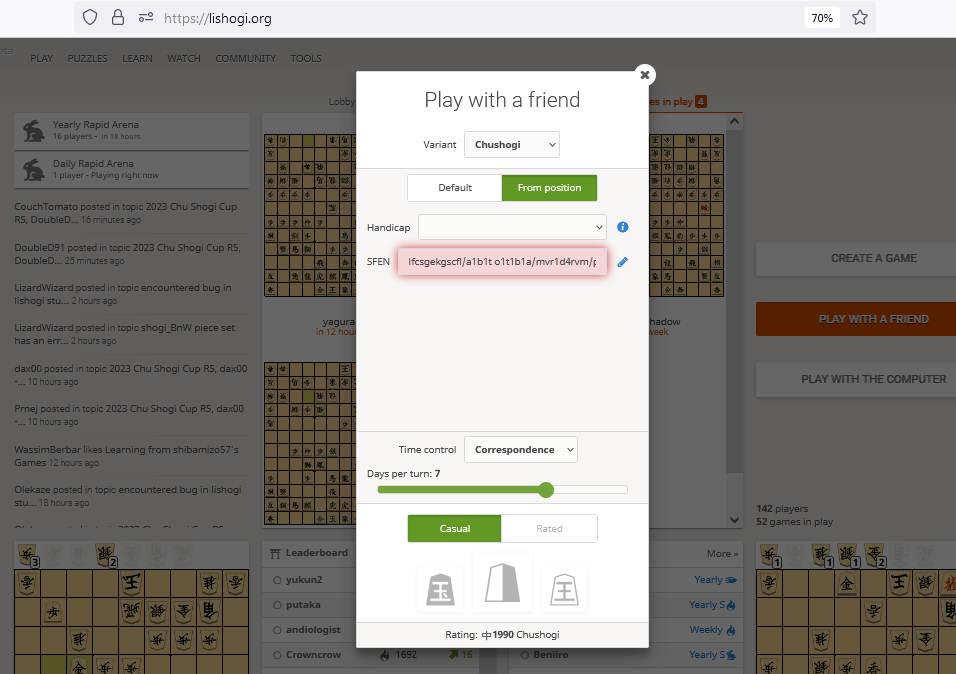956x674 pixels.
Task: Click the pencil icon to edit the SFEN
Action: 622,261
